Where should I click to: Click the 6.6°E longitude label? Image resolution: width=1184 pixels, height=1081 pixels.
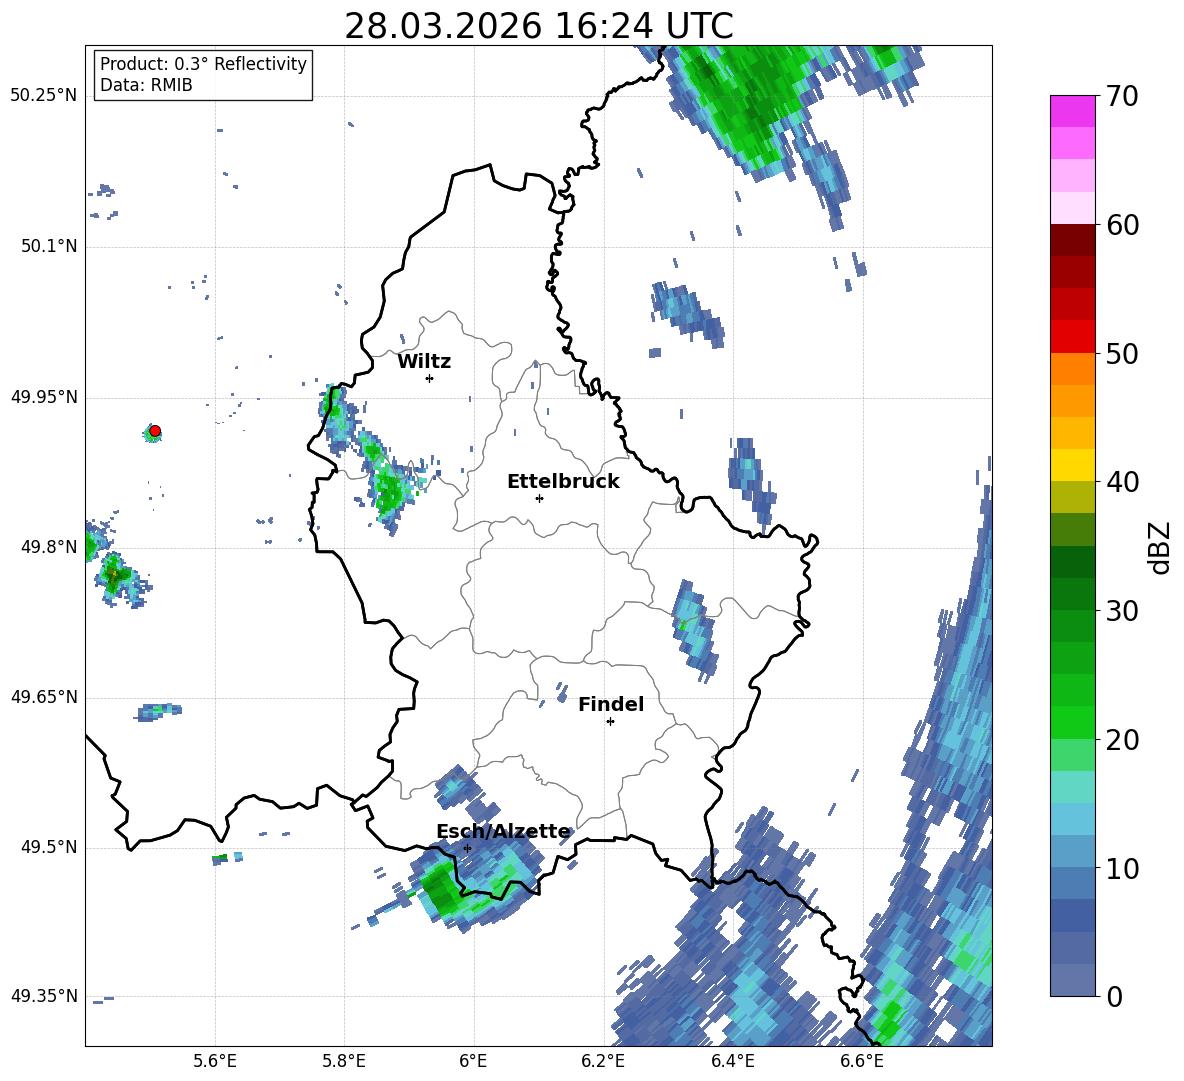pos(862,1061)
